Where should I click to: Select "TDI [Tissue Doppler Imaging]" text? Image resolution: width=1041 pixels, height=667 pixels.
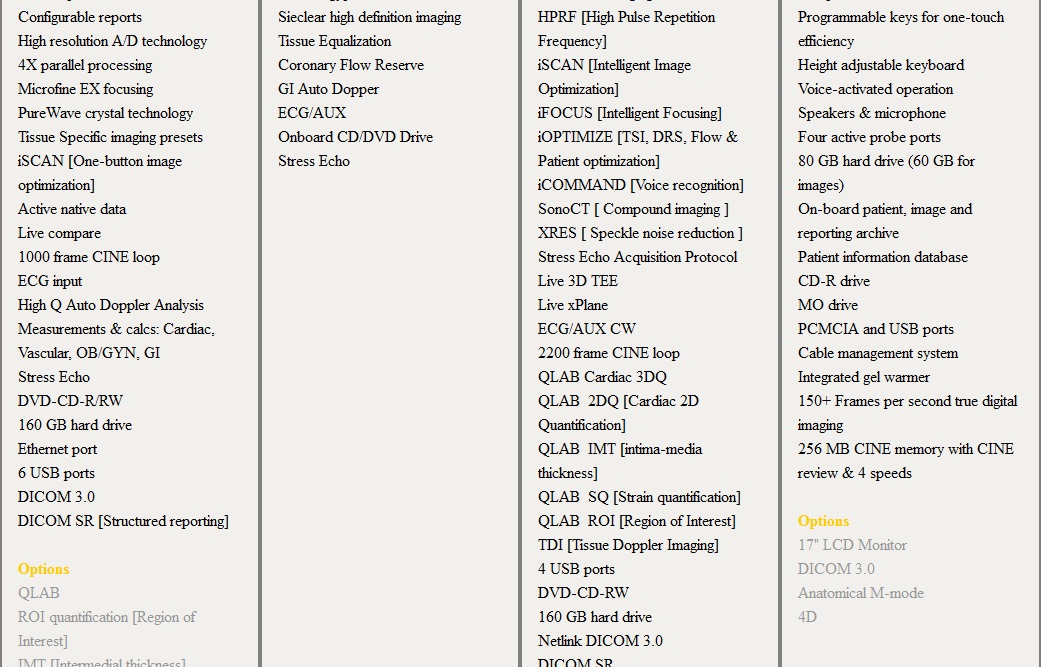[628, 545]
